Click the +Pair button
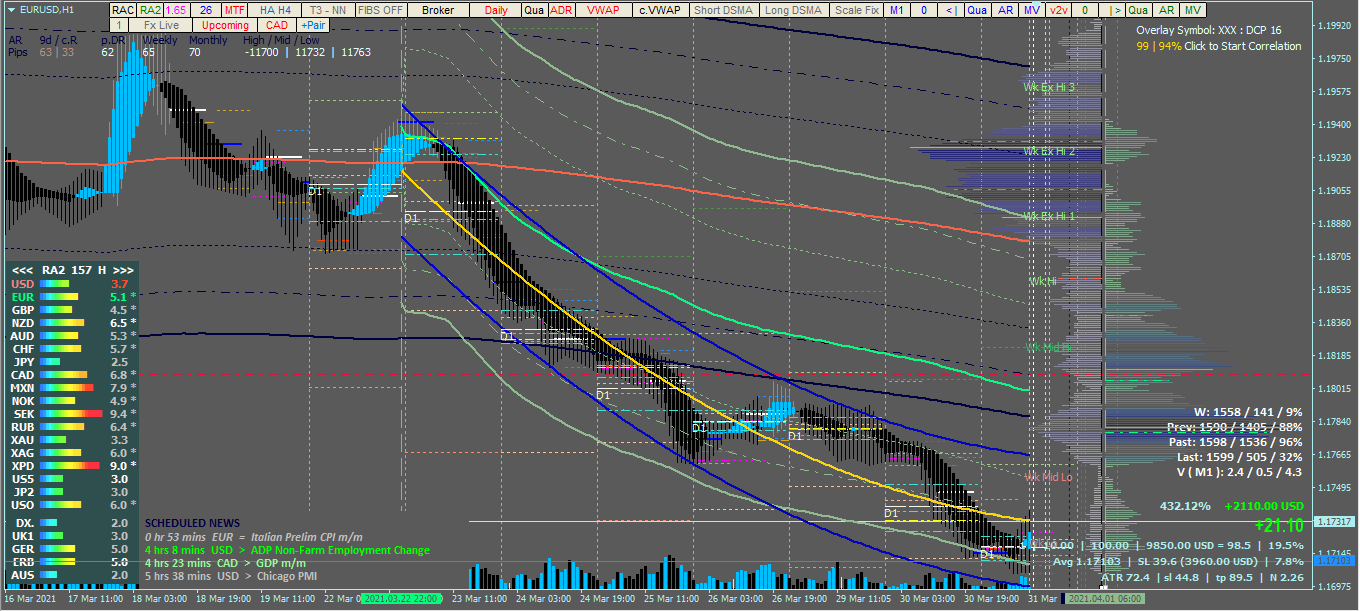The height and width of the screenshot is (611, 1360). click(x=313, y=25)
